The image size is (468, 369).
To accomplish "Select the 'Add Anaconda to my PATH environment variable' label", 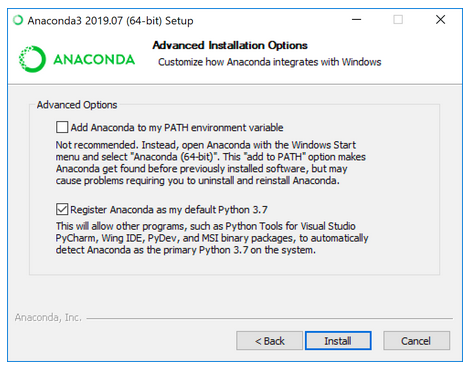I will click(x=177, y=127).
